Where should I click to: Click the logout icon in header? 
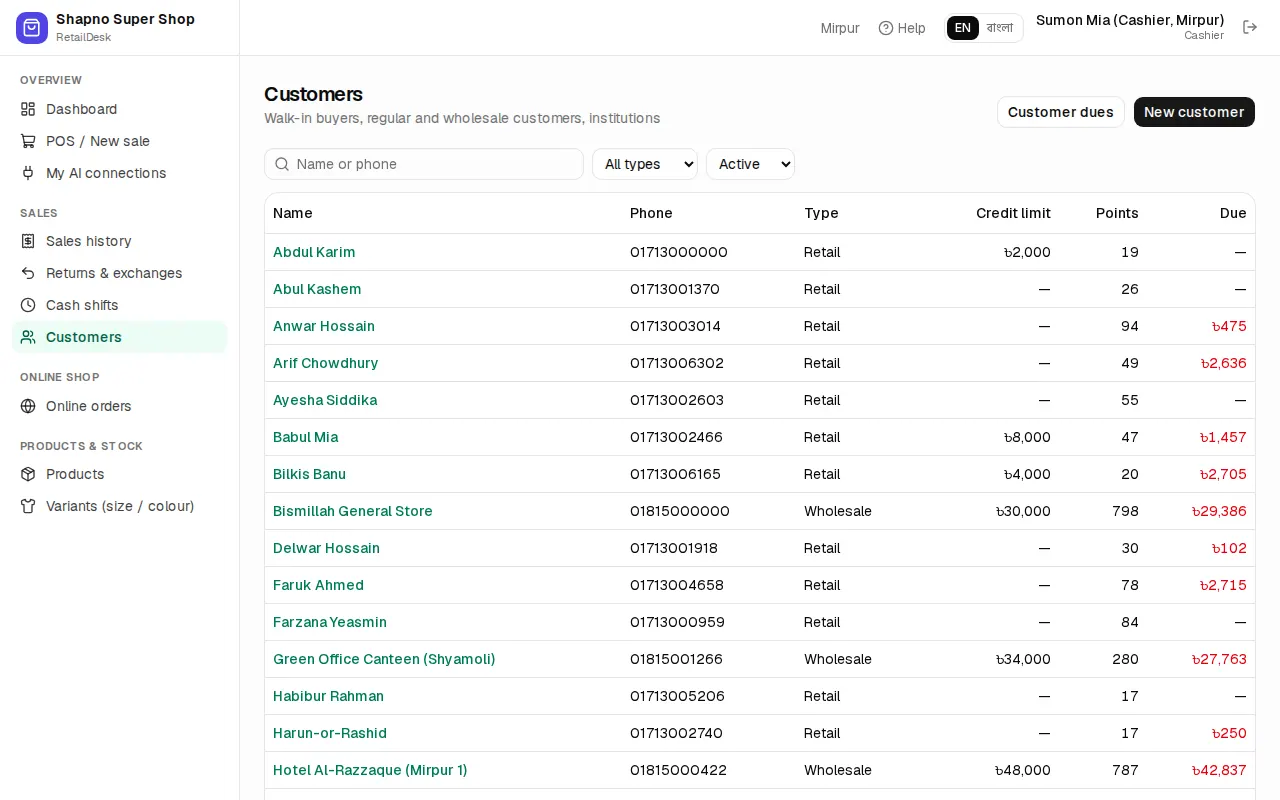[1250, 27]
